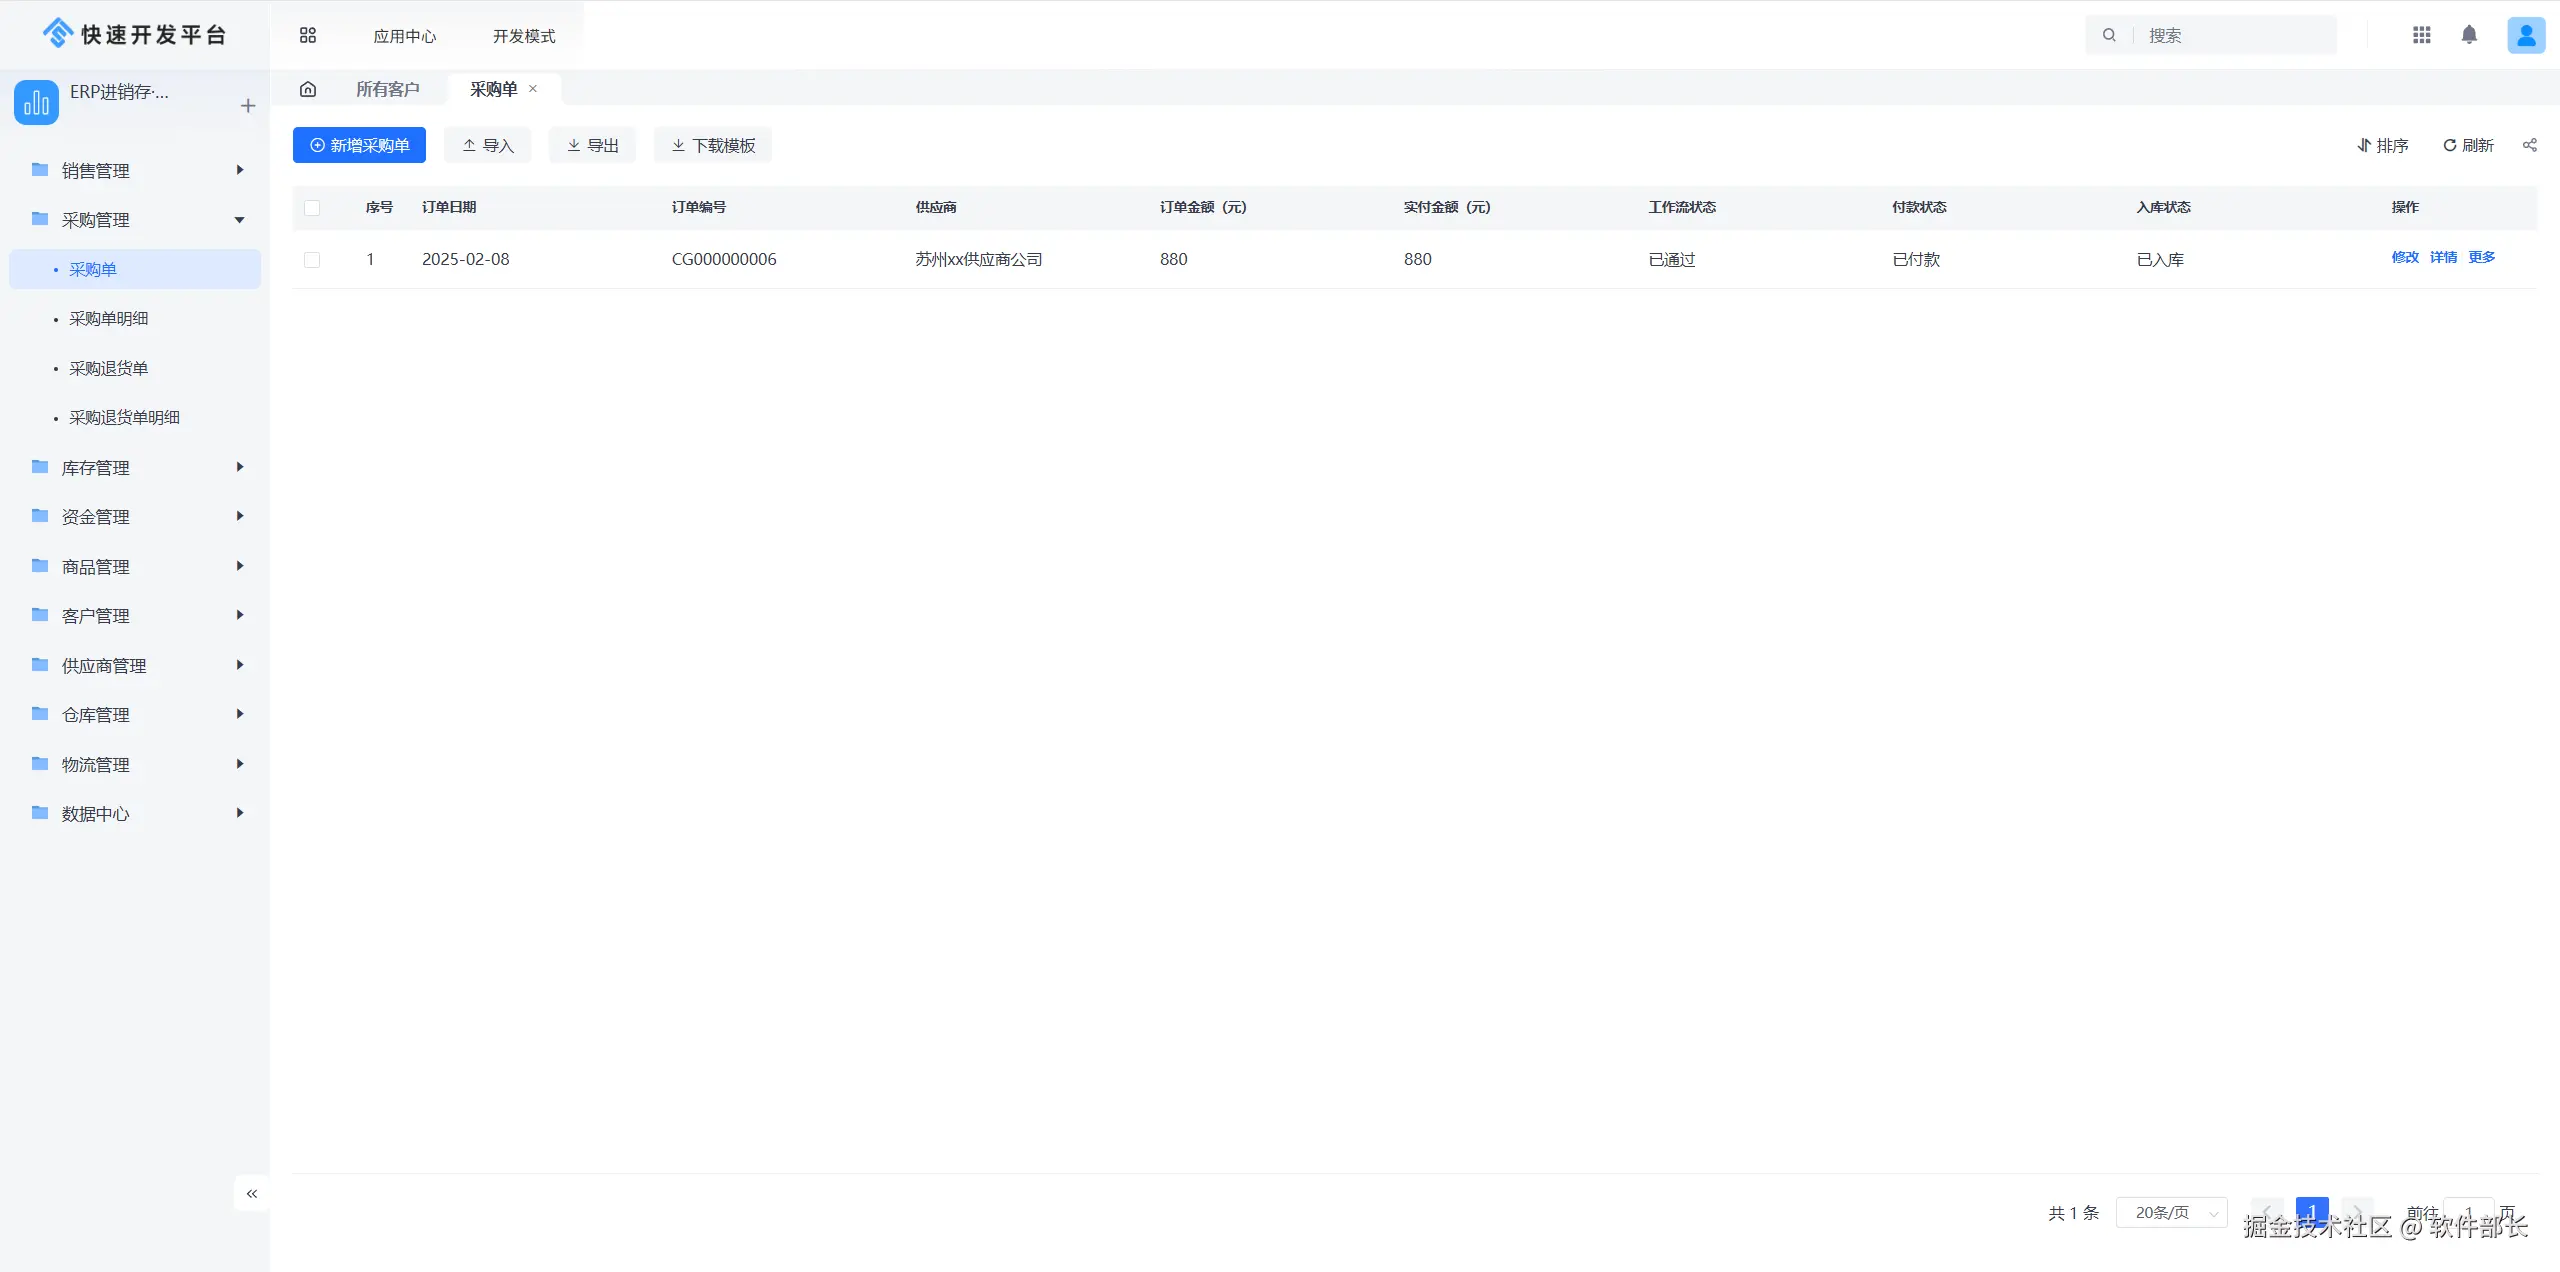Click the 详情 link in the order row
This screenshot has width=2560, height=1272.
click(2443, 257)
